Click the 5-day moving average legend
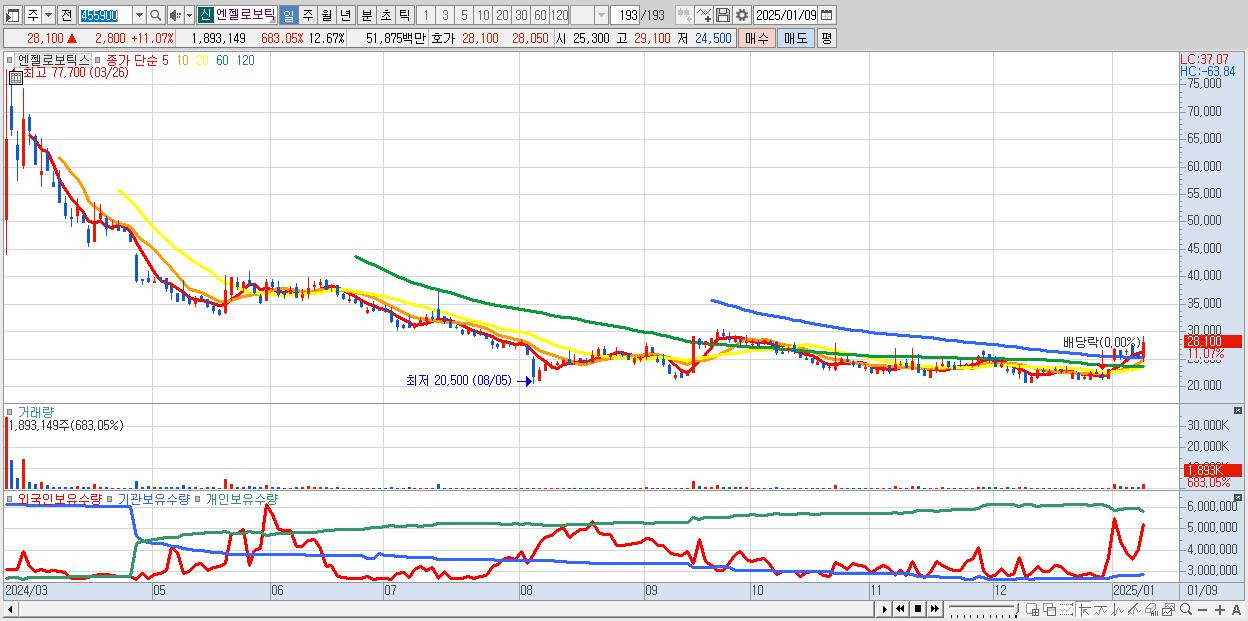This screenshot has width=1248, height=621. point(164,60)
